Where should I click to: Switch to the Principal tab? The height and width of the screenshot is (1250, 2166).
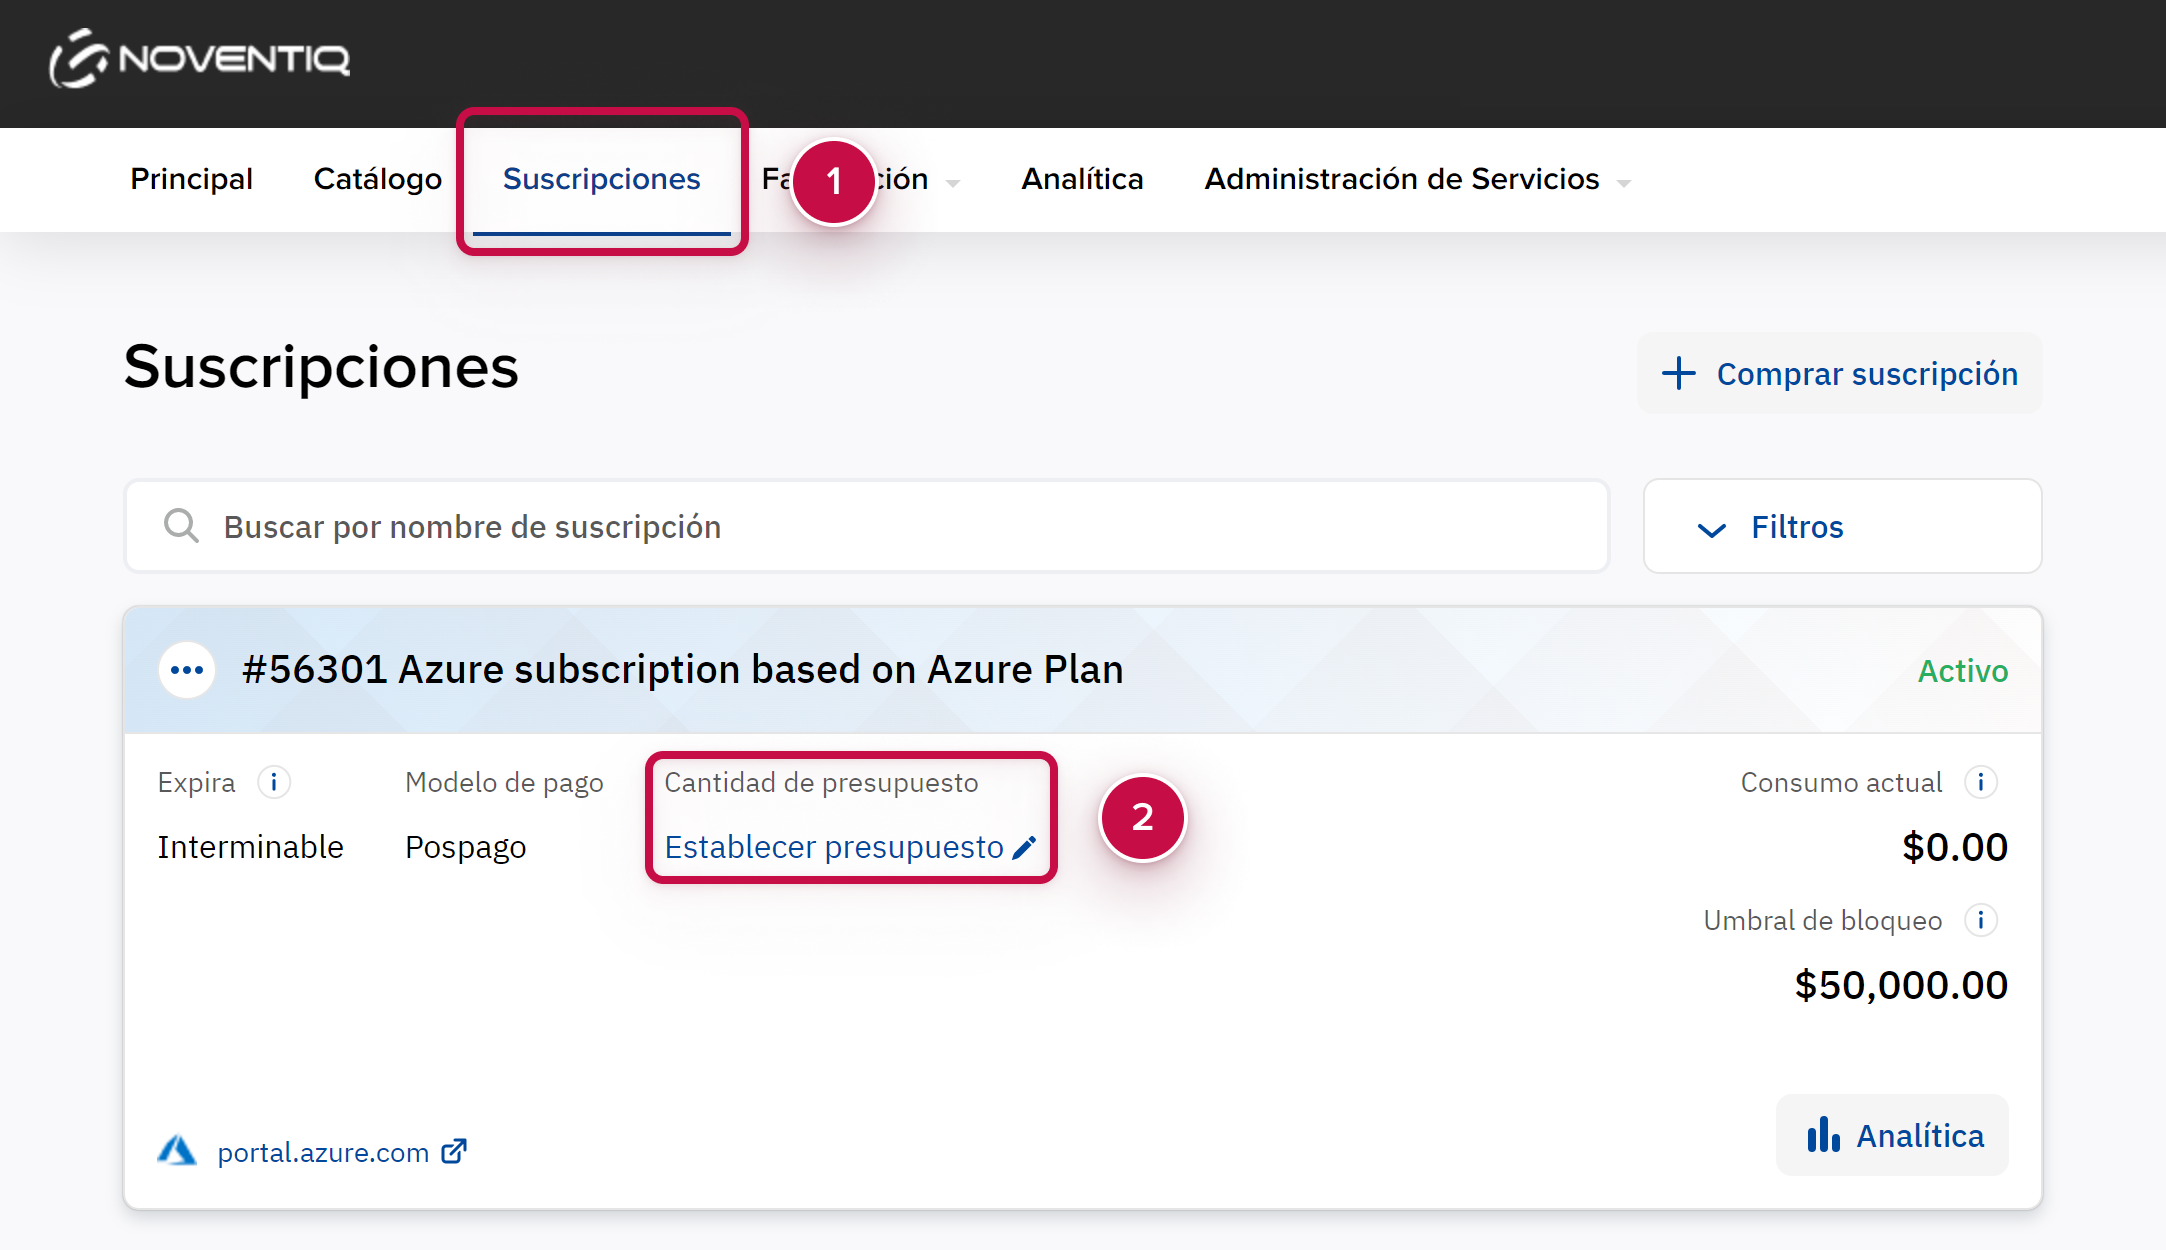pos(191,179)
